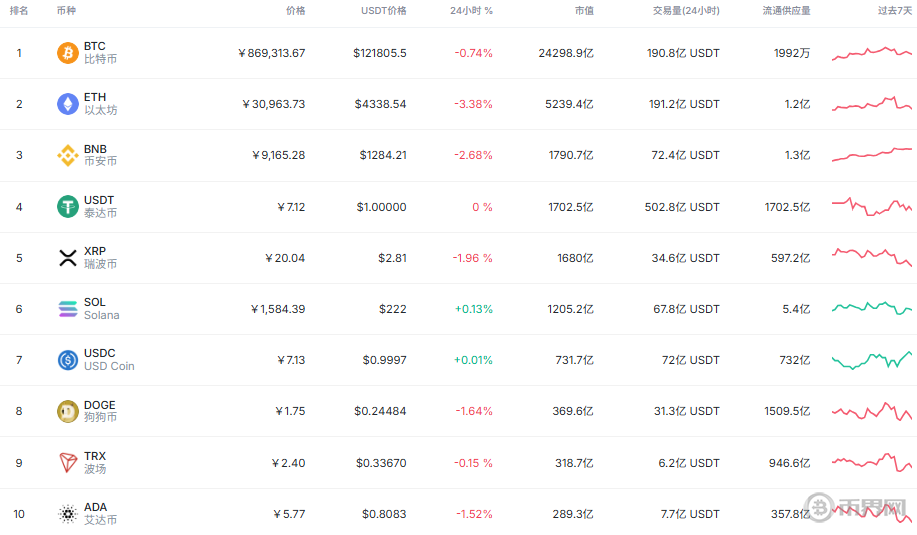Click the Cardano ADA coin icon

tap(68, 514)
